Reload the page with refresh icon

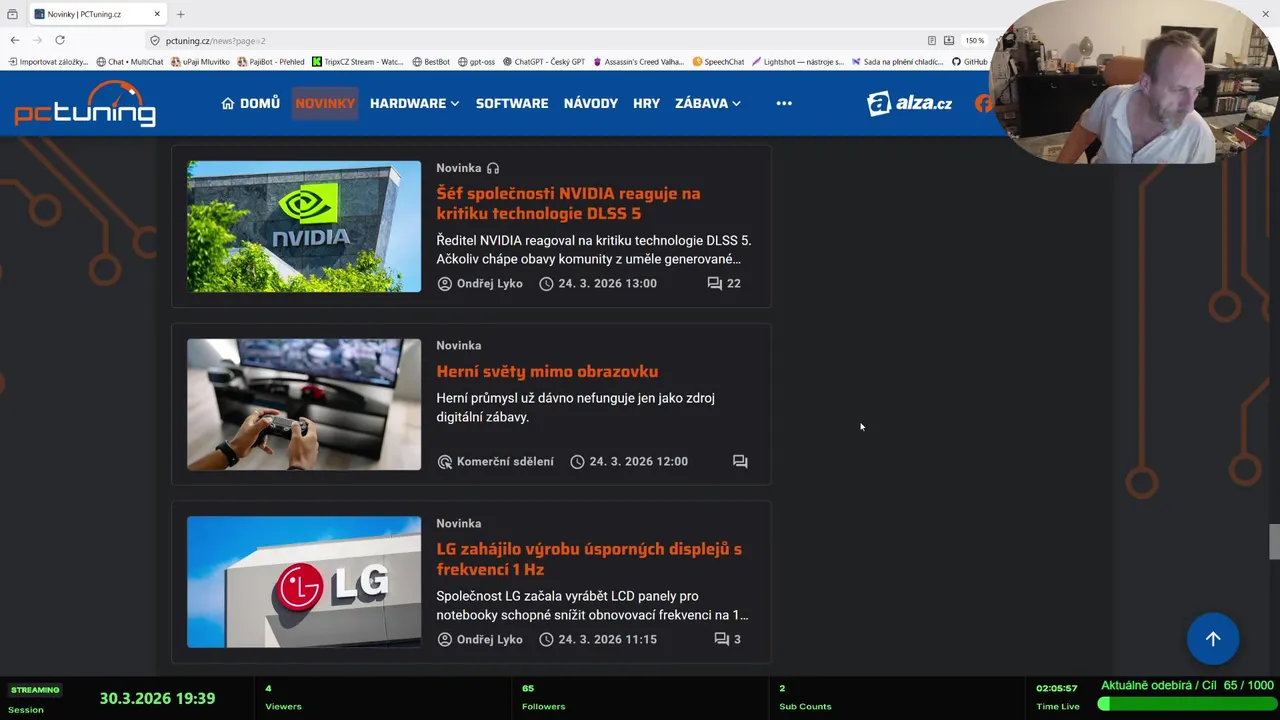pos(60,40)
